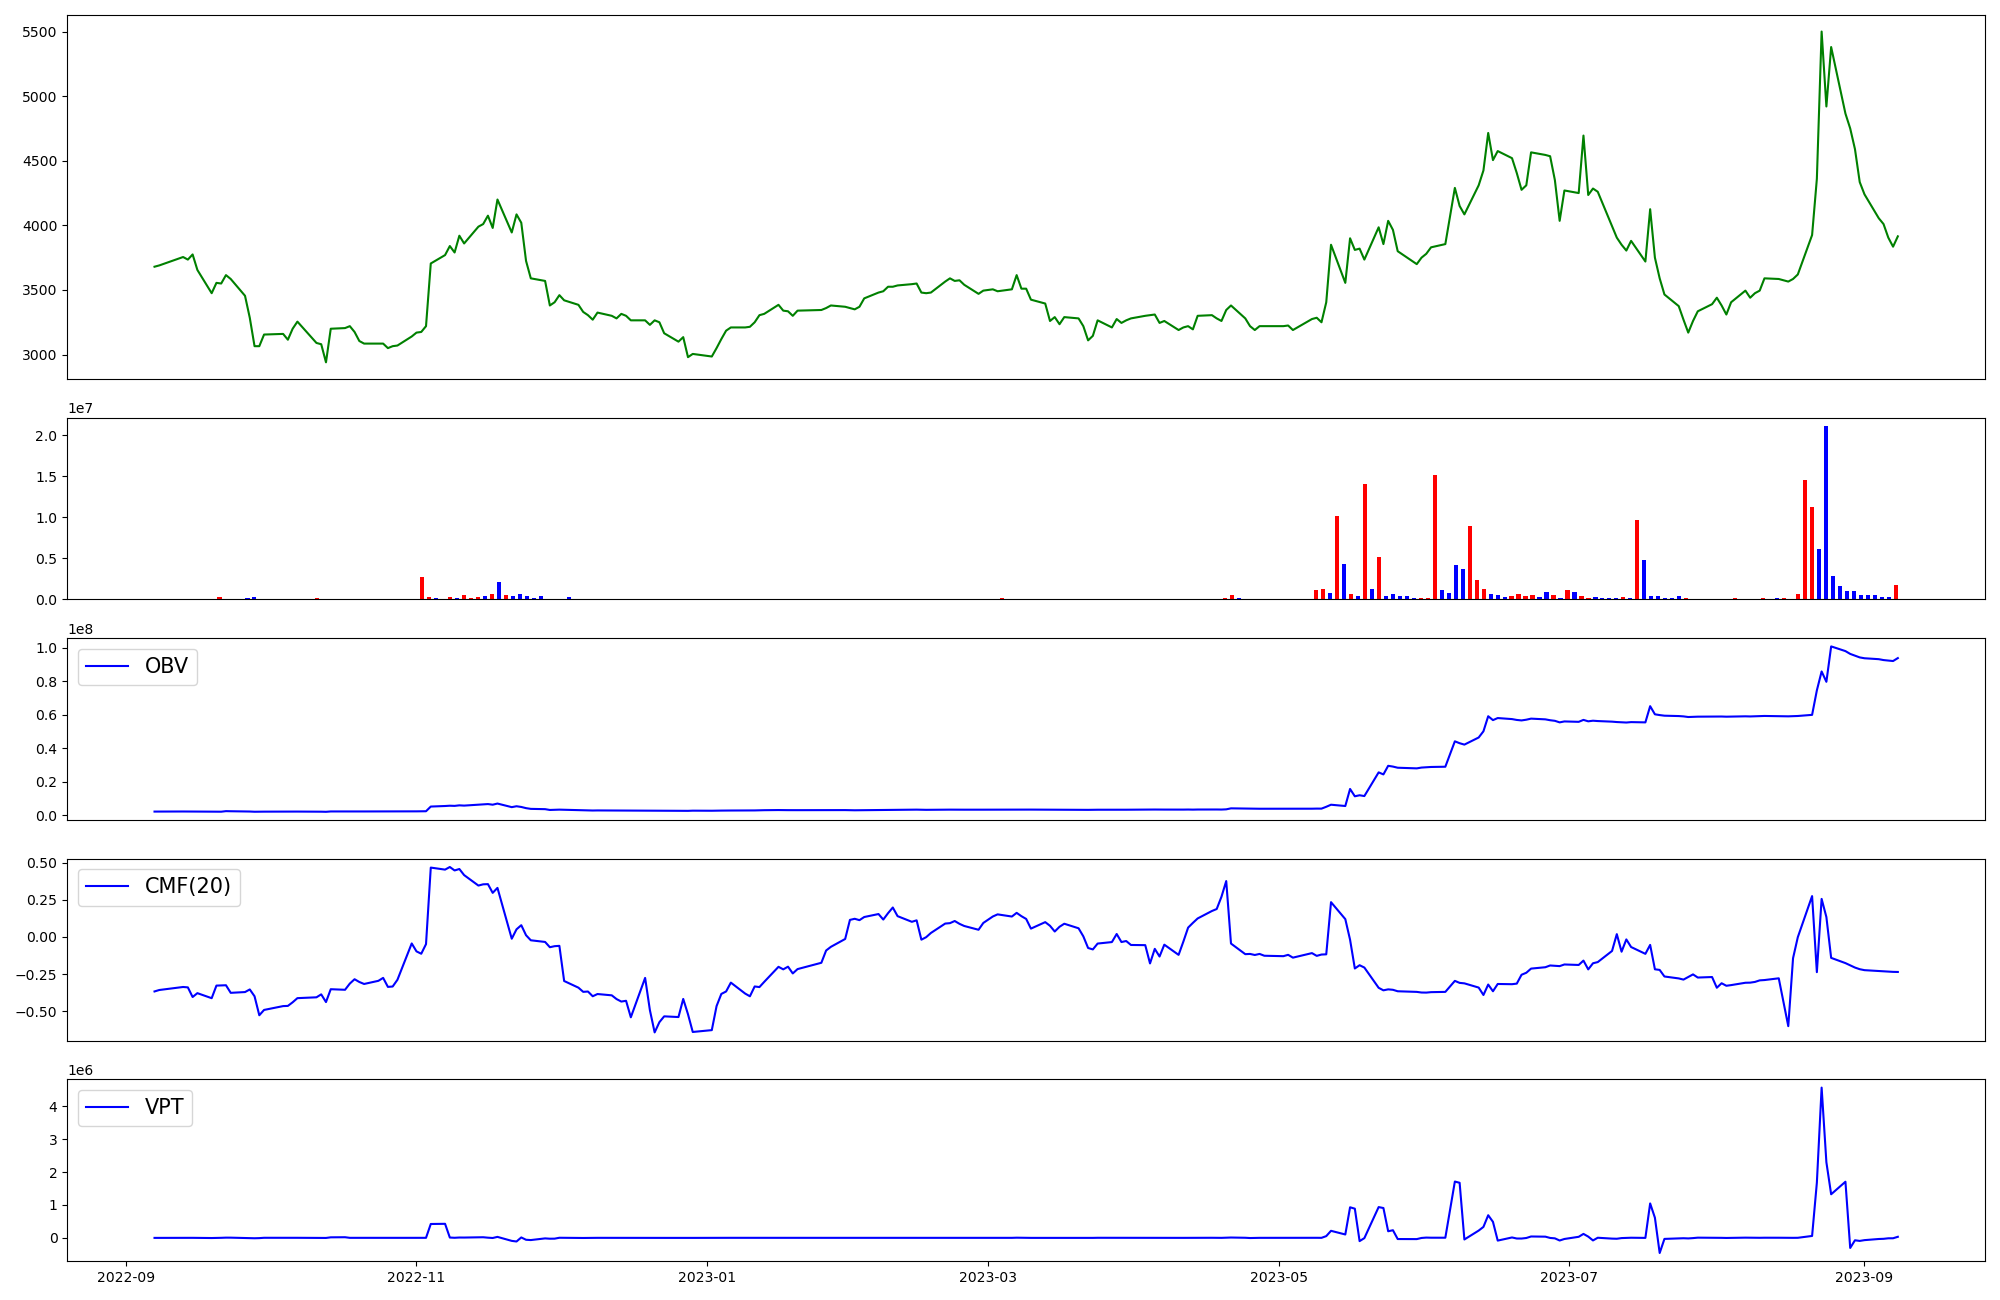Click the tallest spike of the VPT line
The height and width of the screenshot is (1300, 2000).
click(1821, 1089)
